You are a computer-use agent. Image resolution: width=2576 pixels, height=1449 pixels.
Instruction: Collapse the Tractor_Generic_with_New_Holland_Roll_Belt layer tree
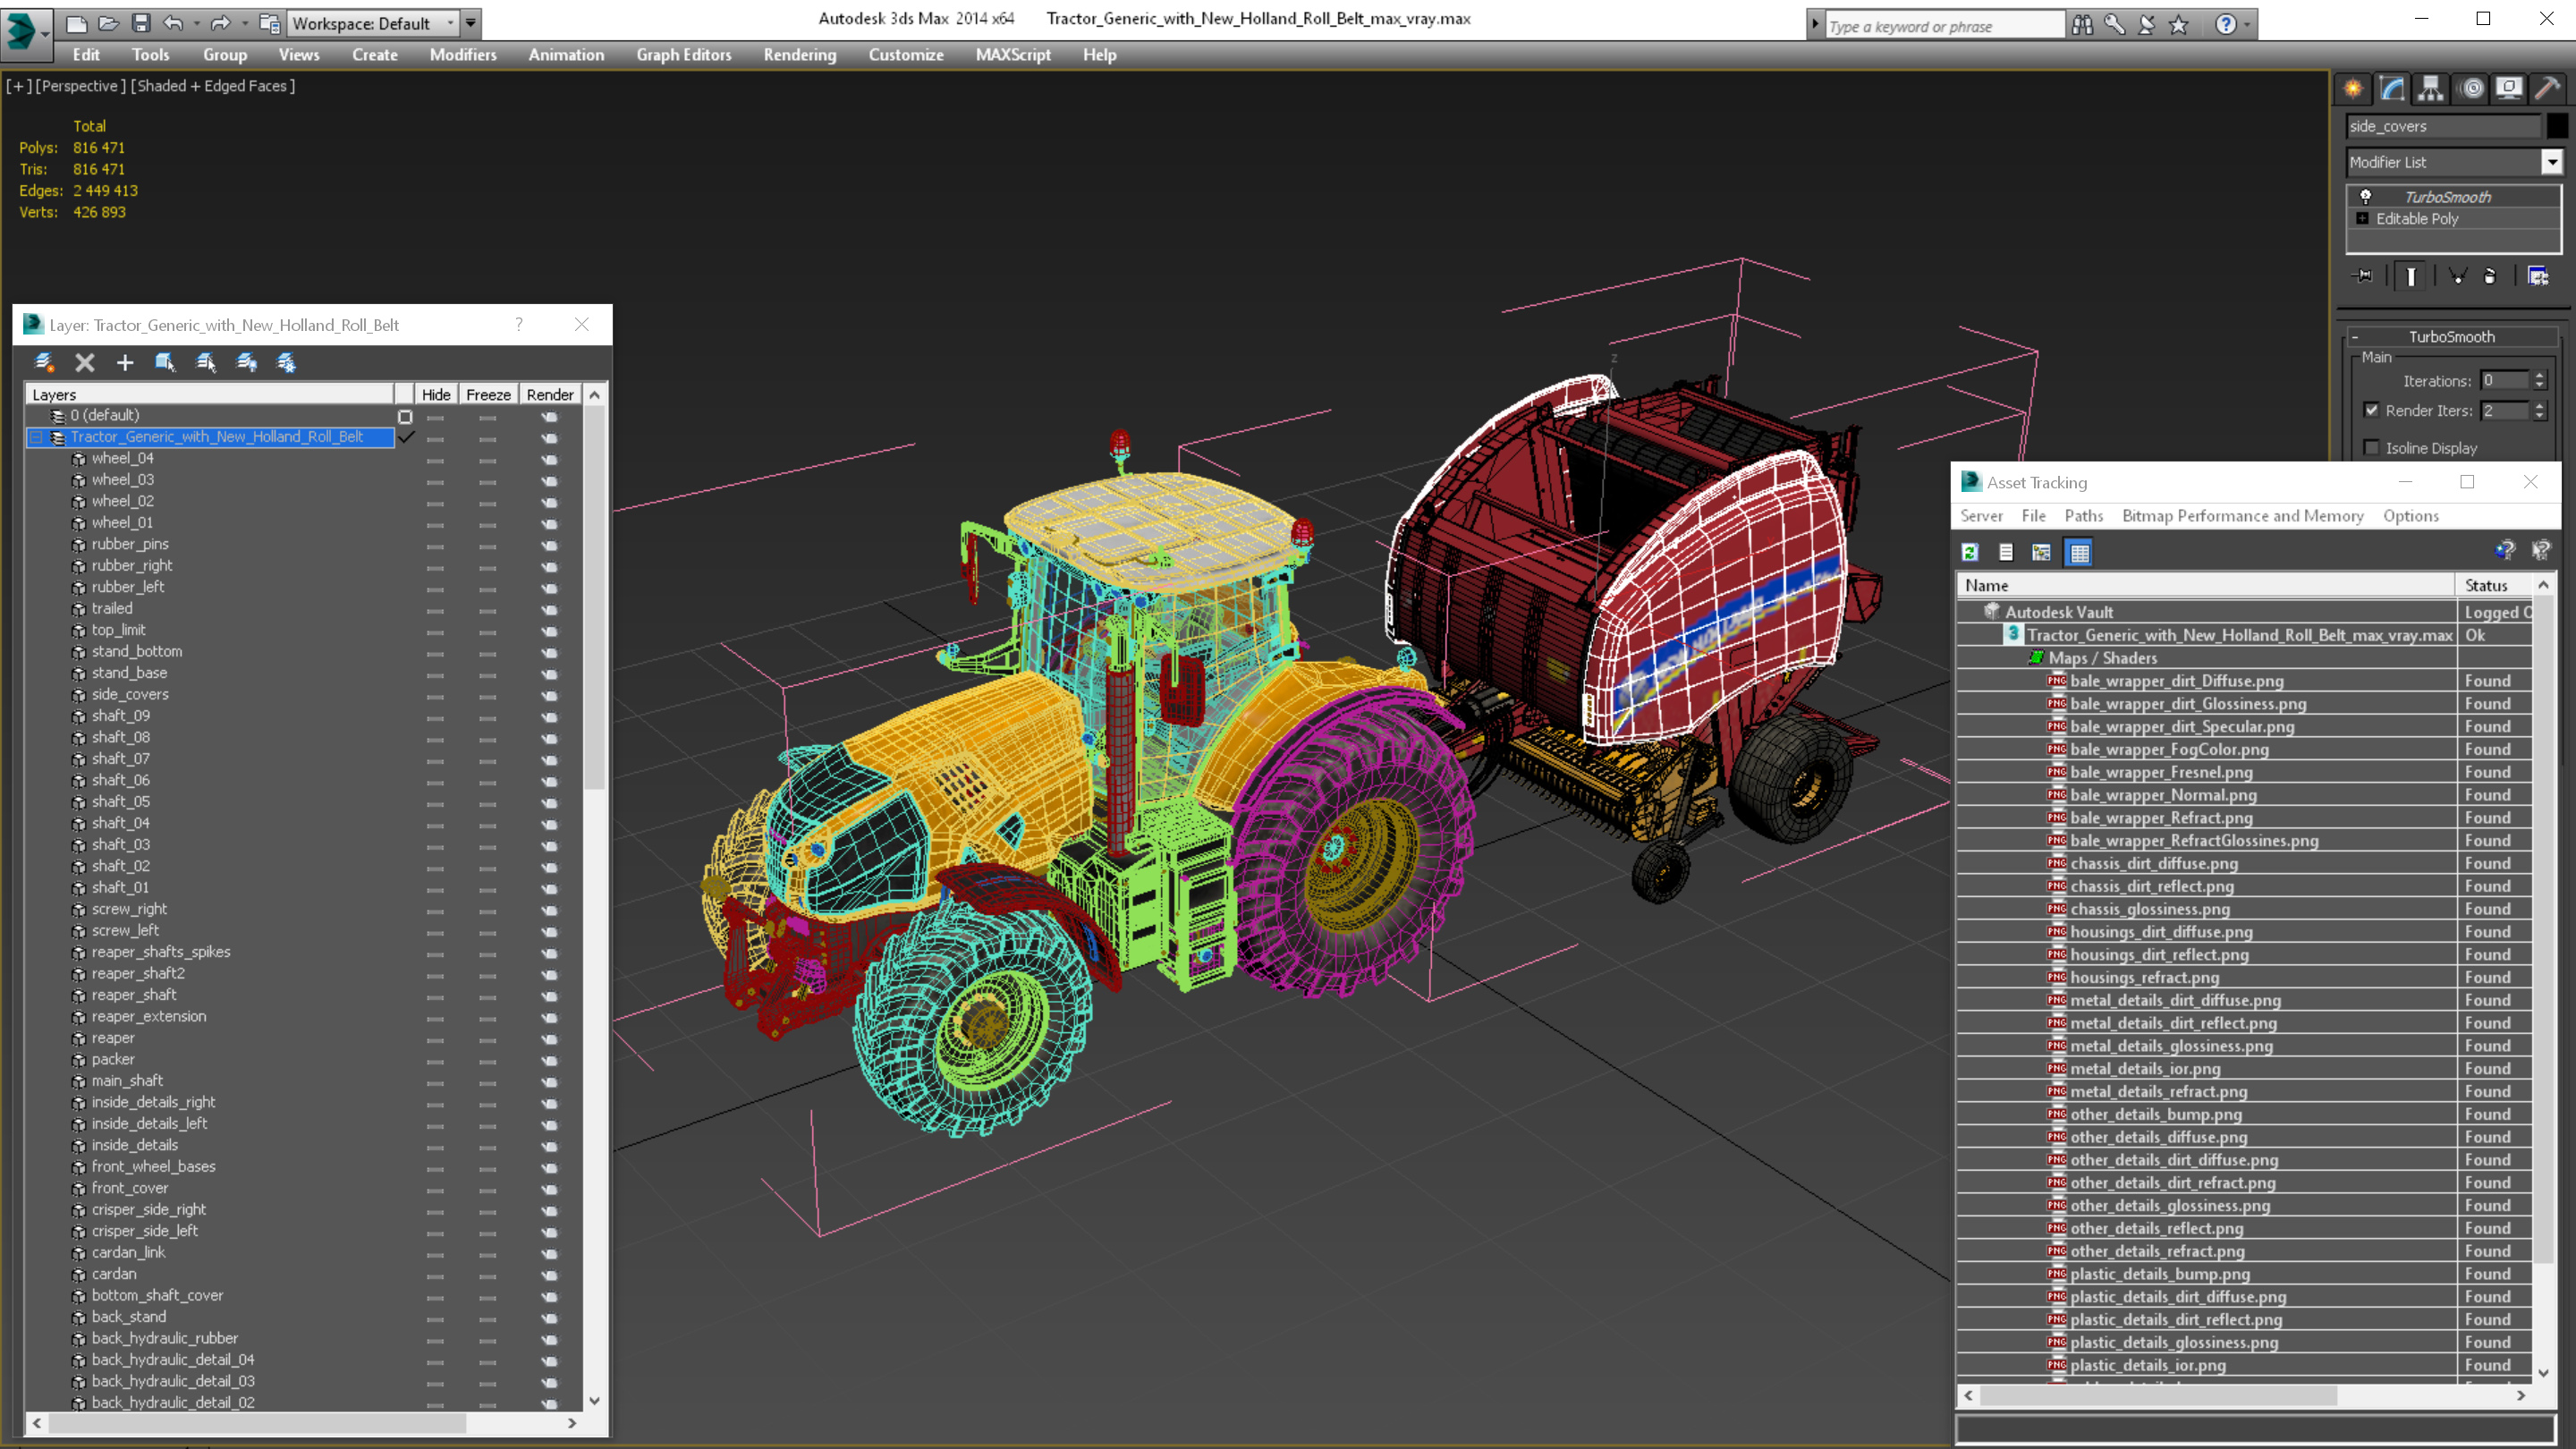point(36,437)
